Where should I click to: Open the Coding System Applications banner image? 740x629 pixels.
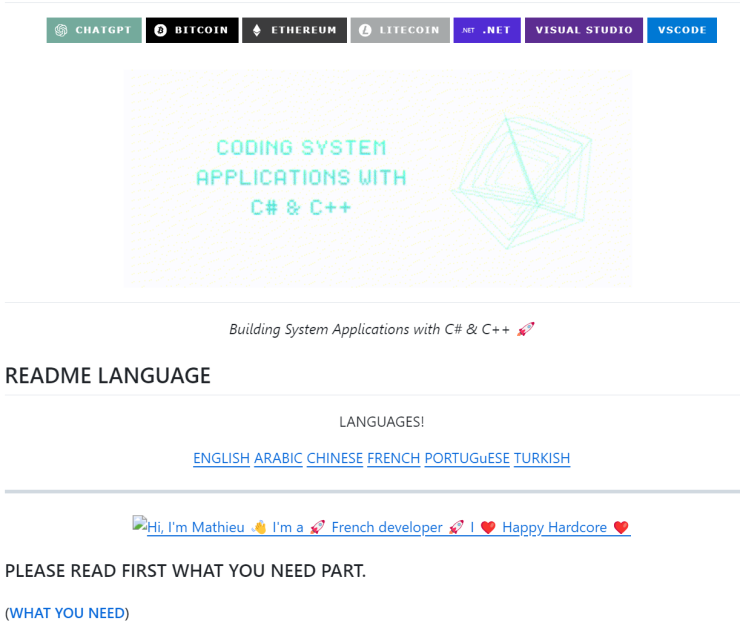(377, 178)
